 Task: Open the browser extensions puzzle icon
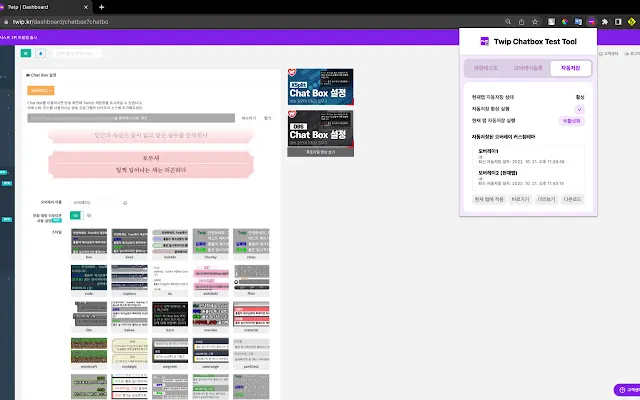click(605, 22)
